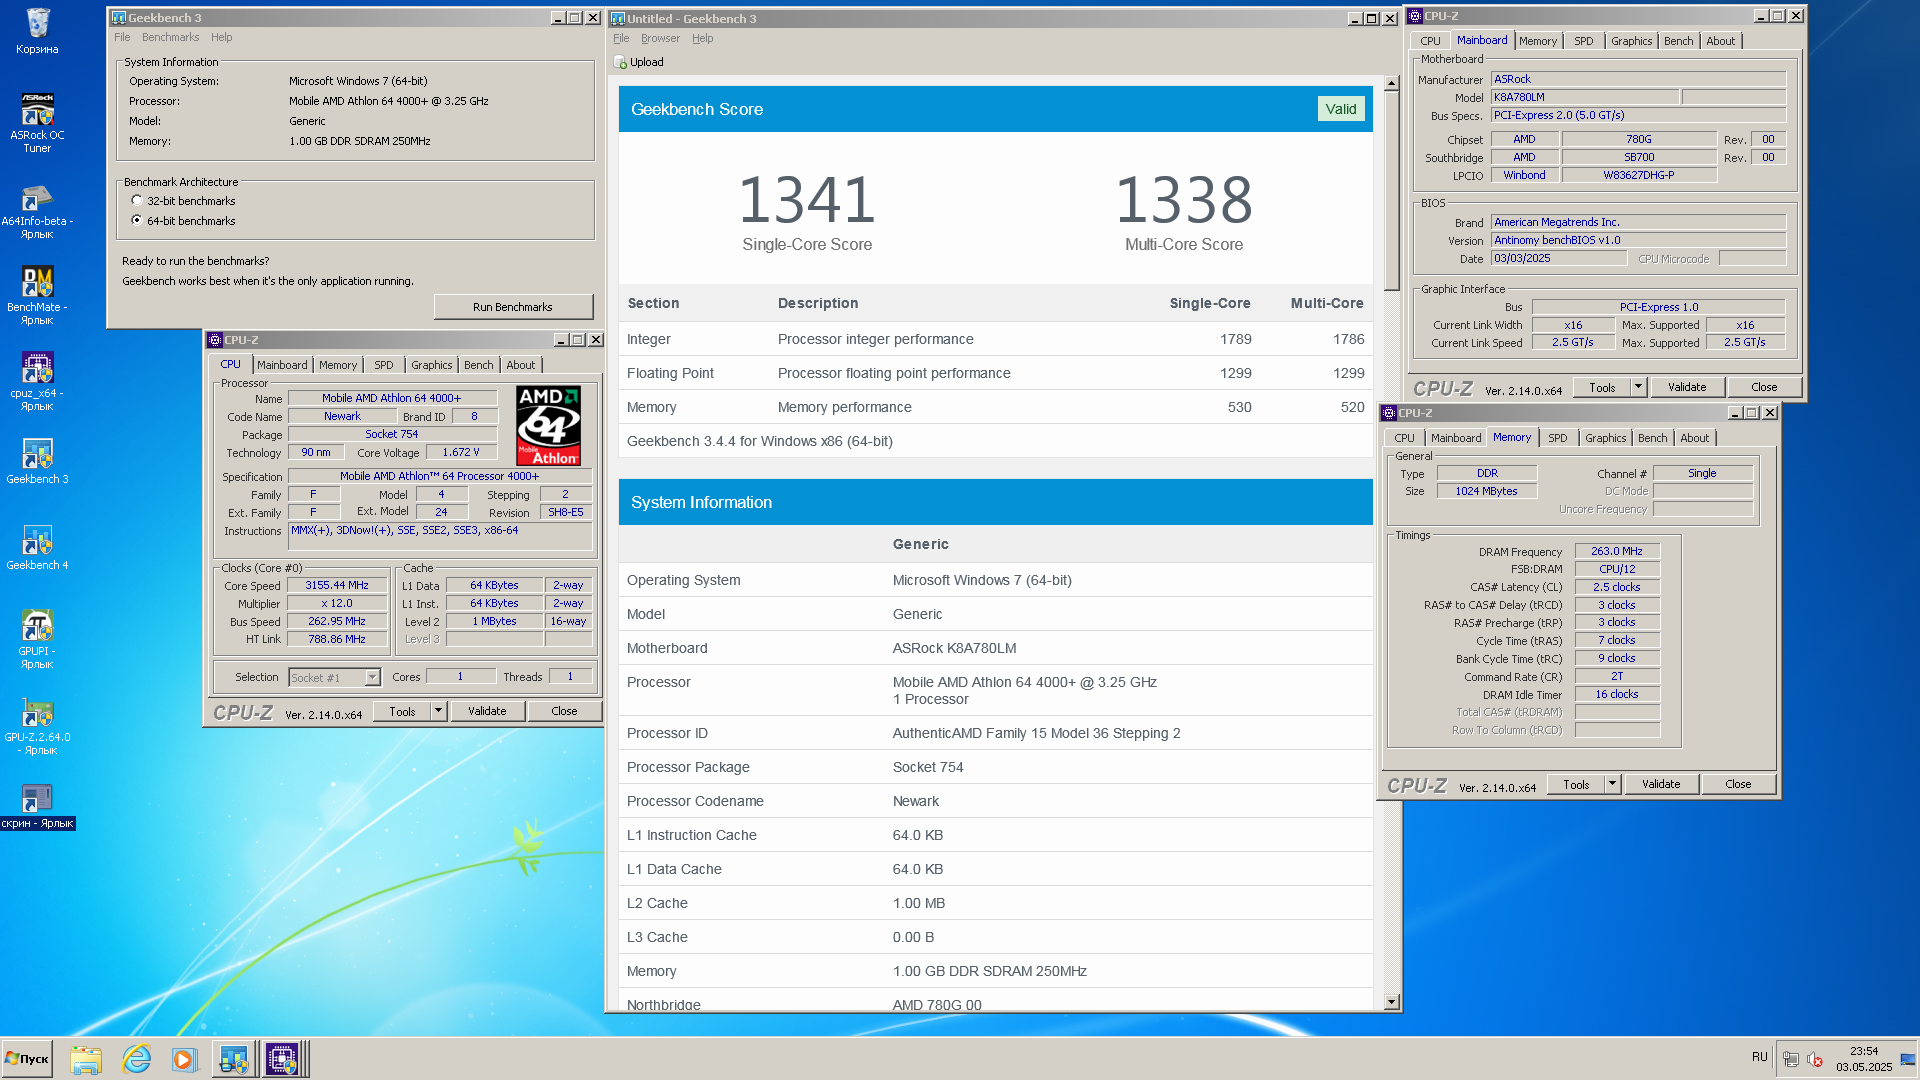Click Close in CPU-Z CPU window
1920x1080 pixels.
coord(564,711)
